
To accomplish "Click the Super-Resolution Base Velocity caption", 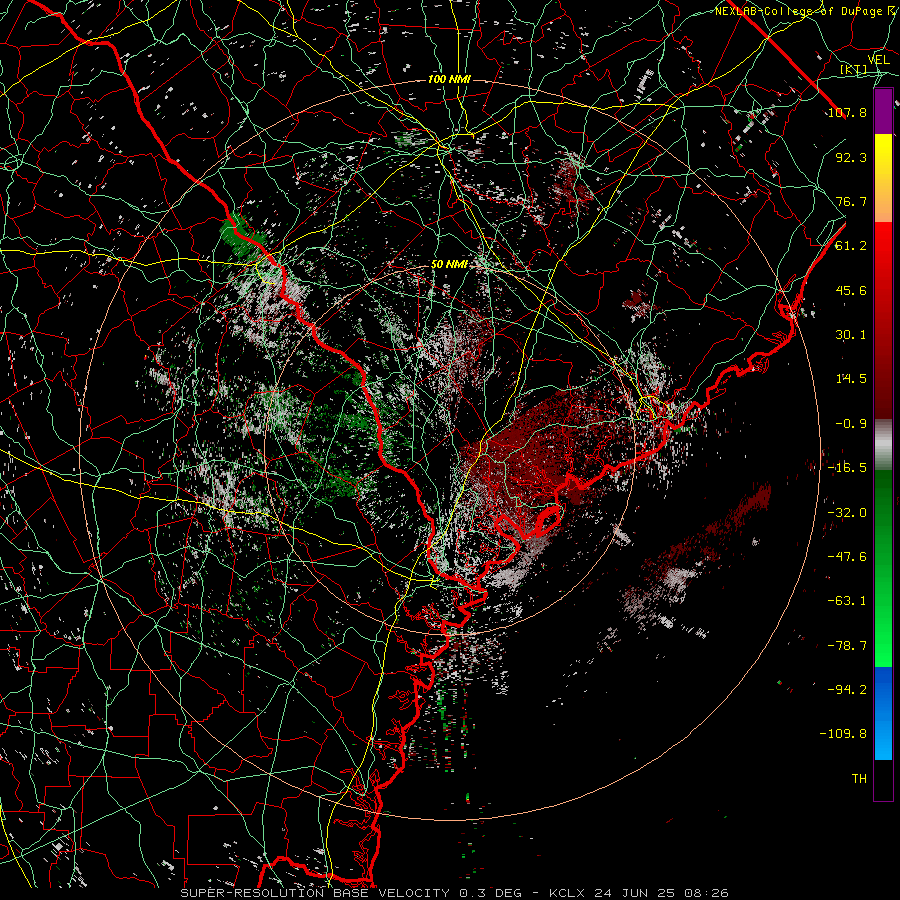I will pyautogui.click(x=454, y=893).
